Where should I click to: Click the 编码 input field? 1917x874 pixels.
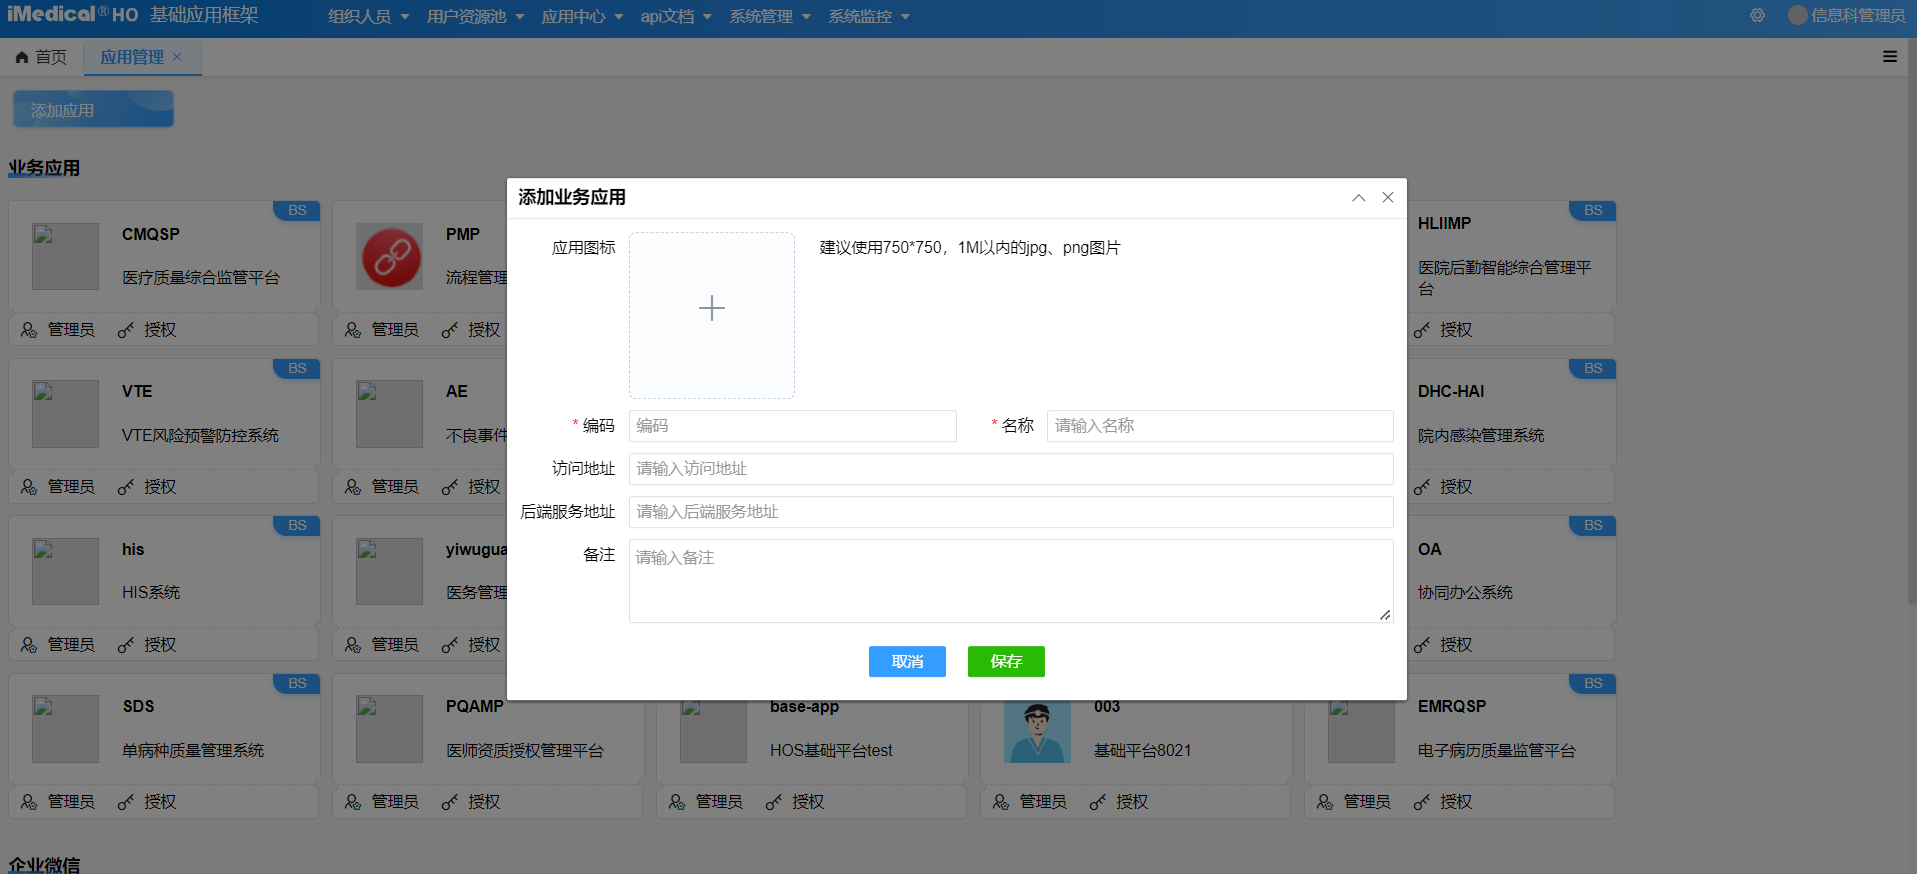pyautogui.click(x=792, y=426)
